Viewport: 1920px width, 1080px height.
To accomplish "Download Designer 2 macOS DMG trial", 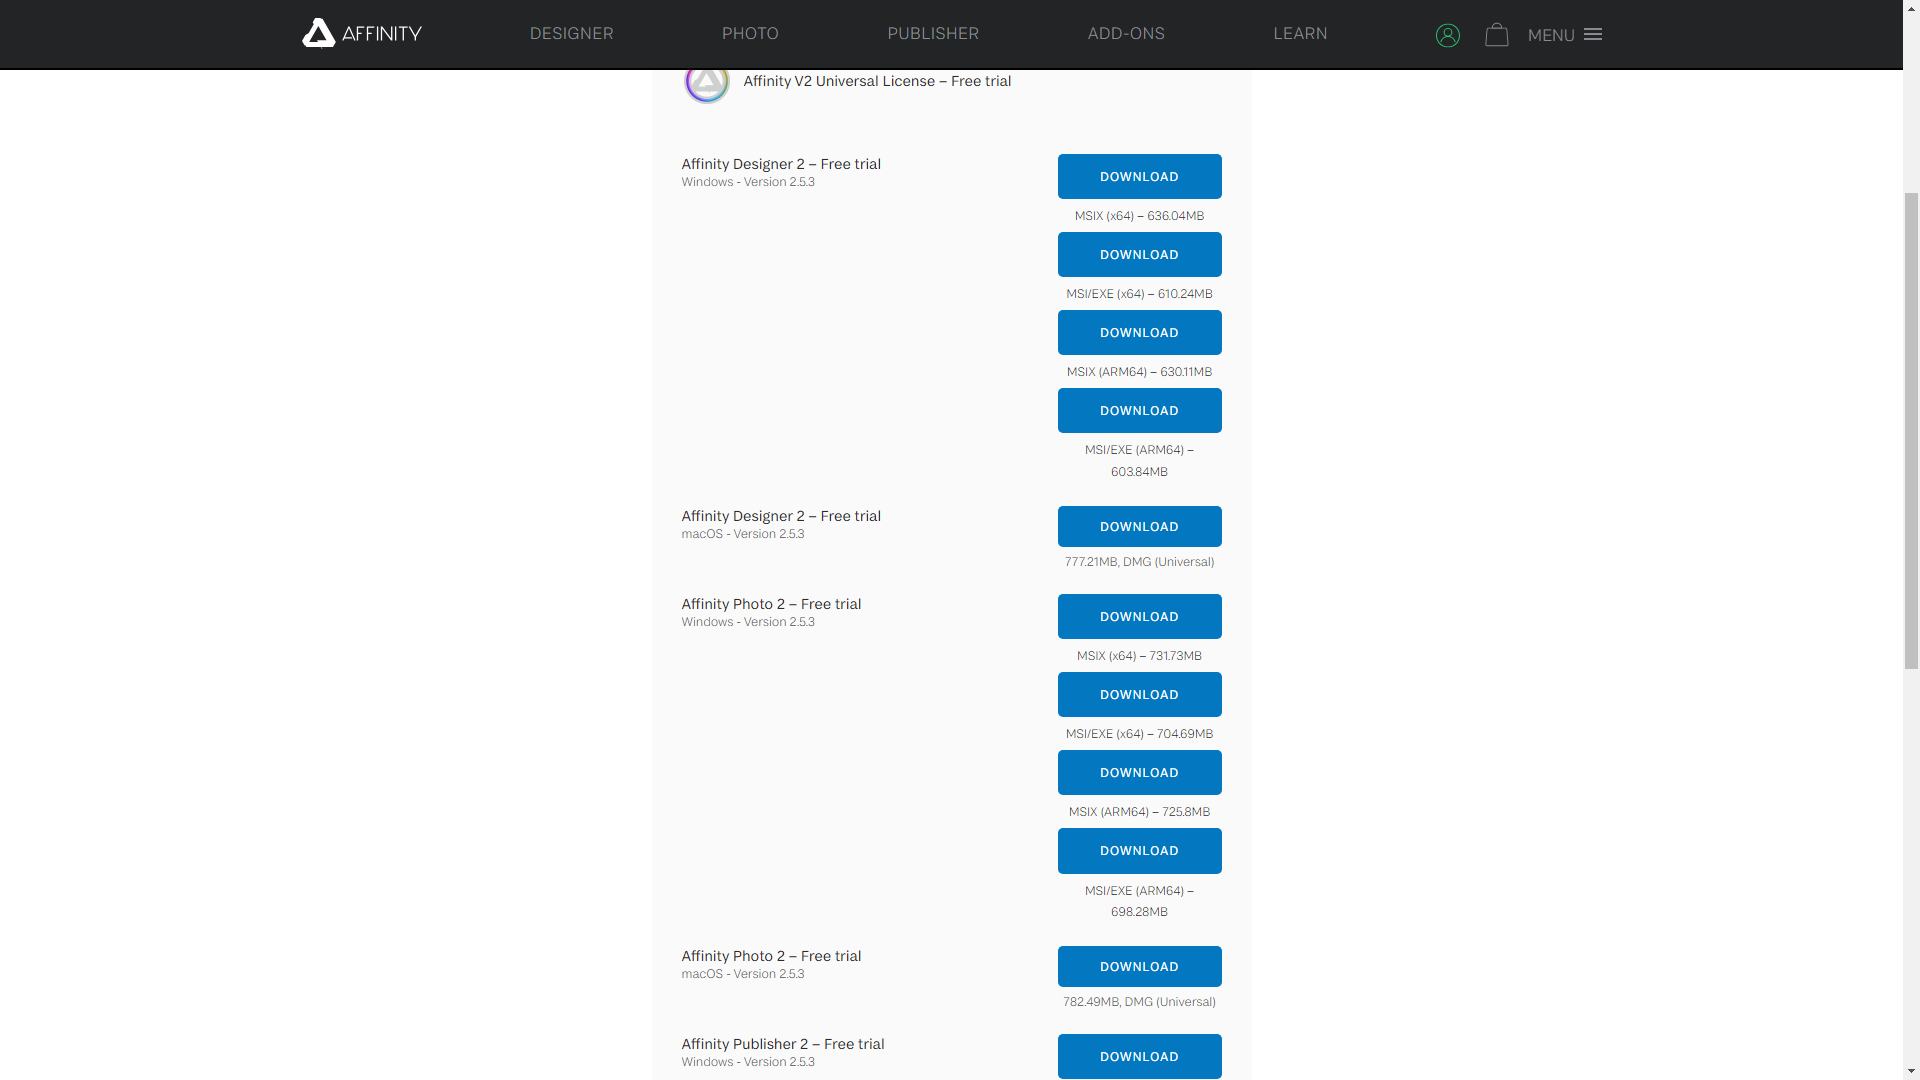I will 1139,526.
